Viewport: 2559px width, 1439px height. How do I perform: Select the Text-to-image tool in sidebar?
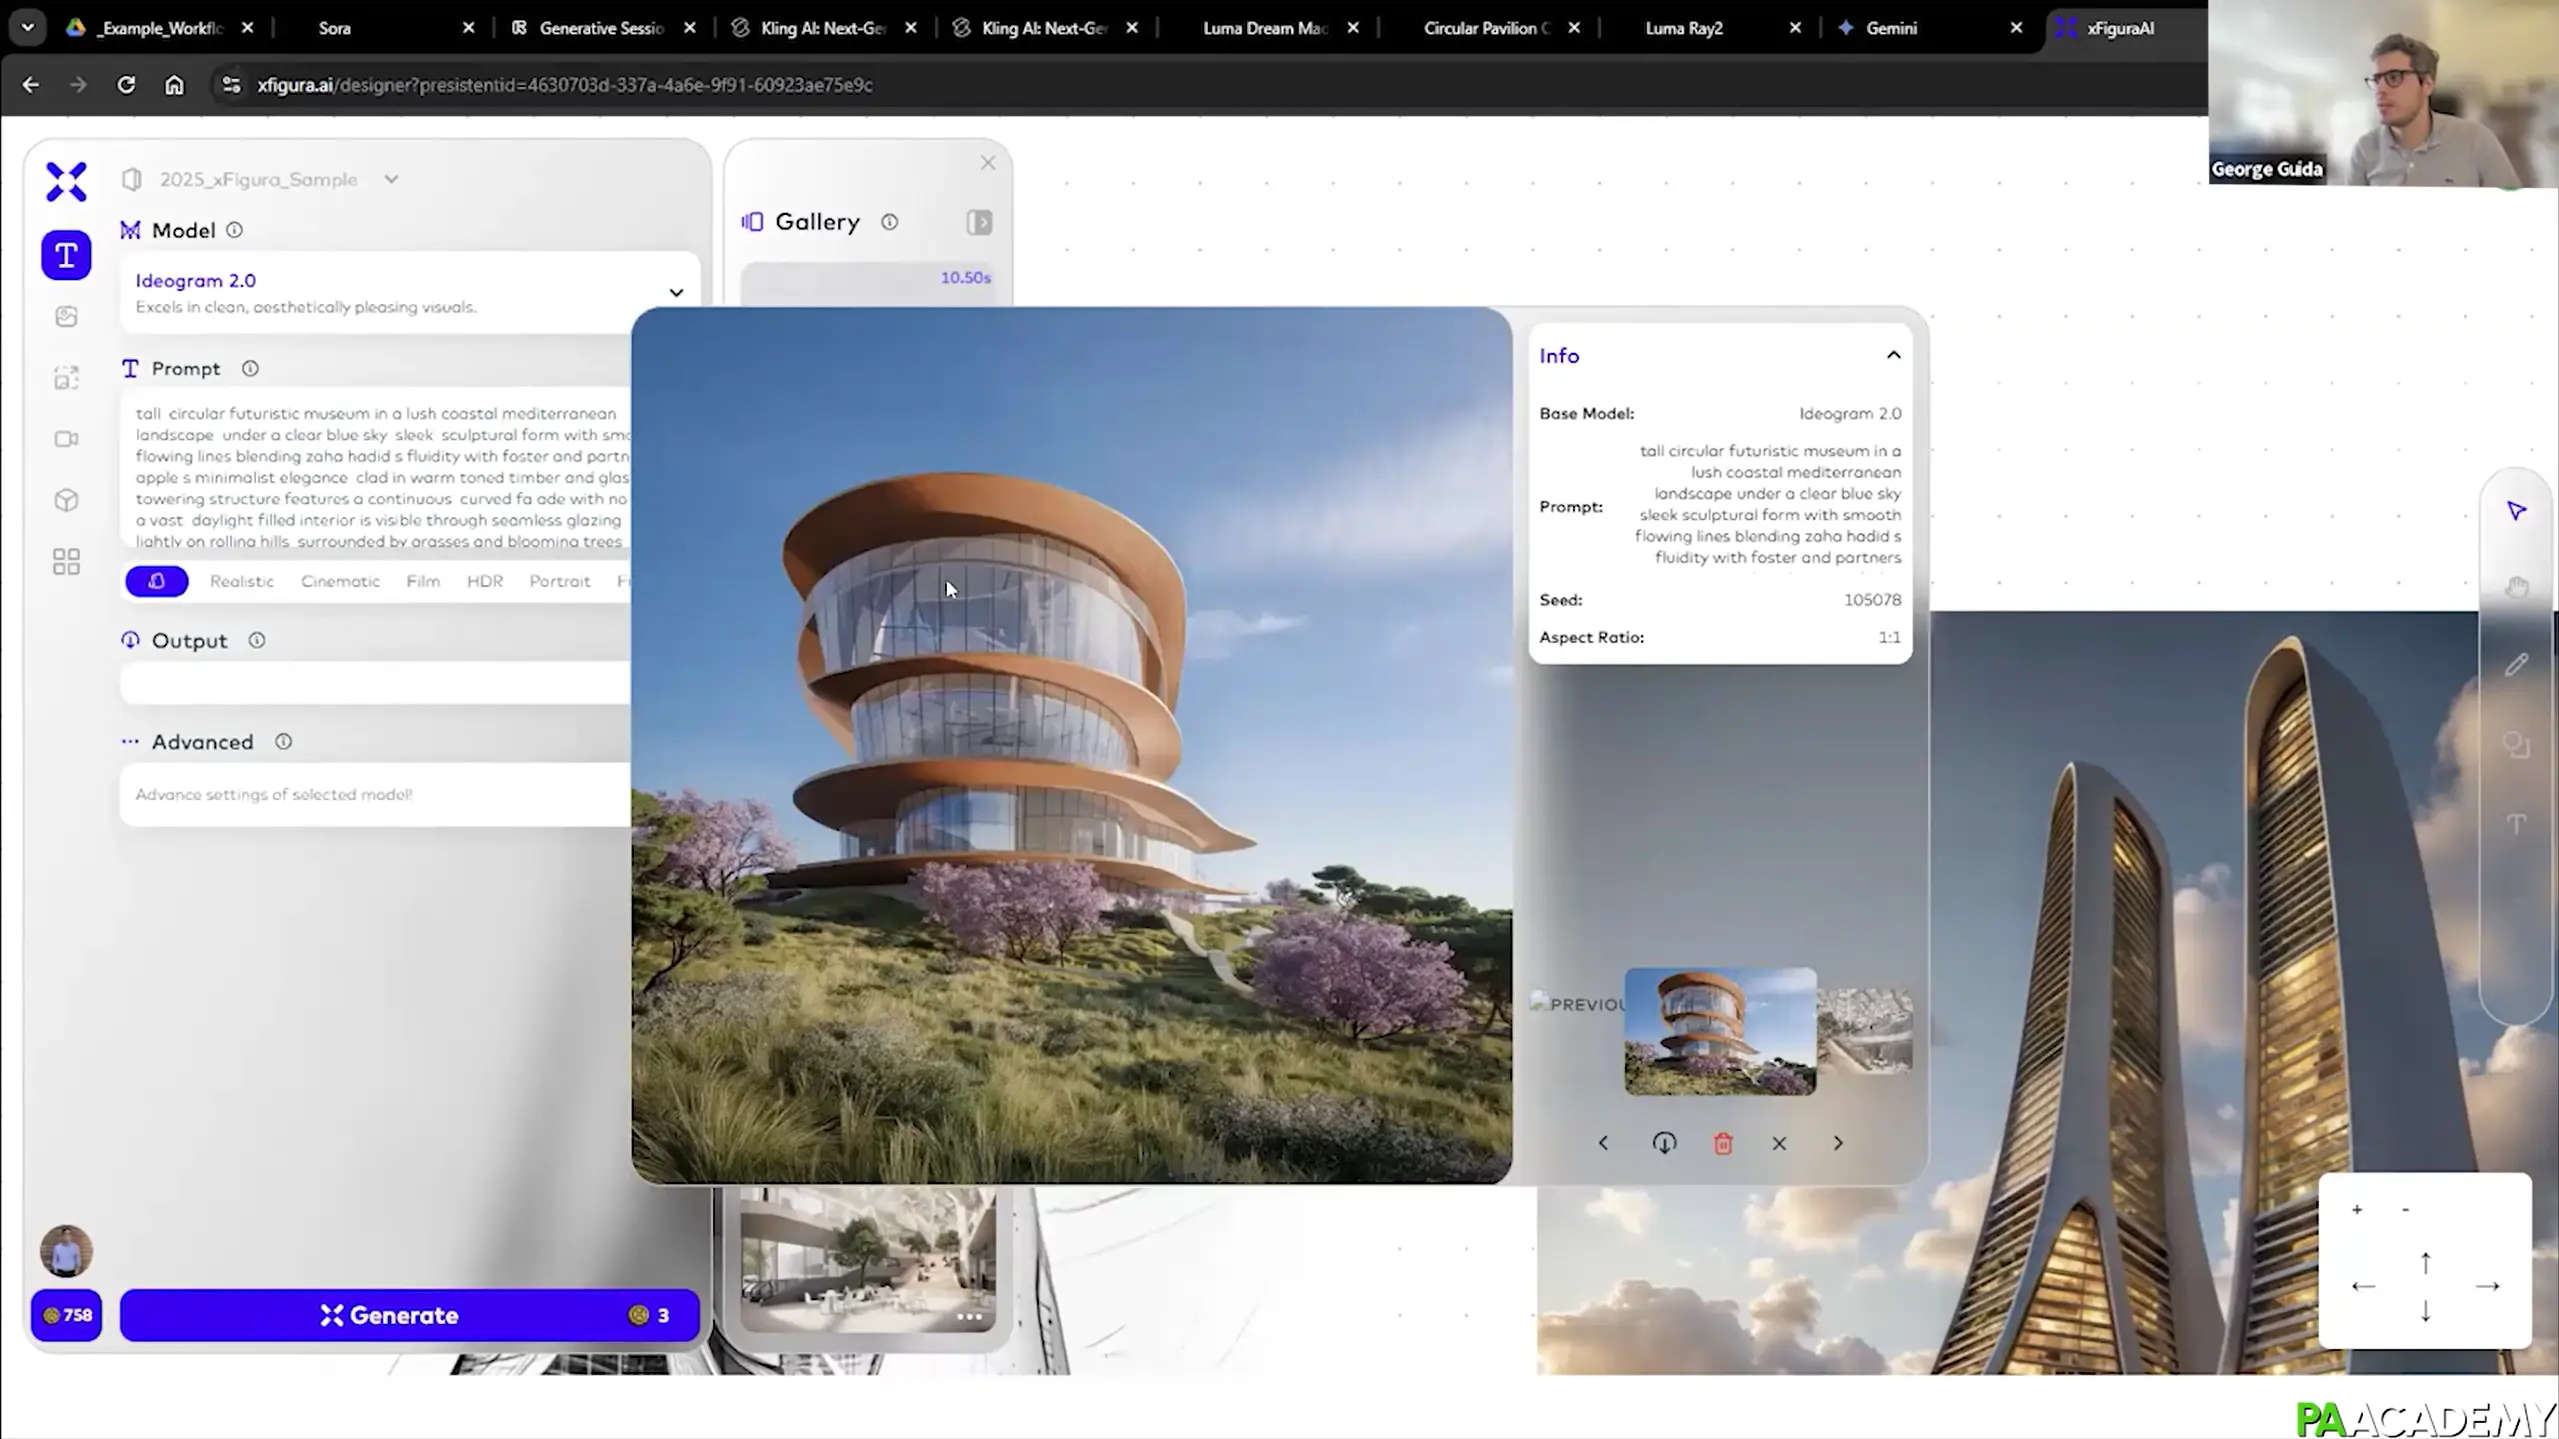coord(66,255)
